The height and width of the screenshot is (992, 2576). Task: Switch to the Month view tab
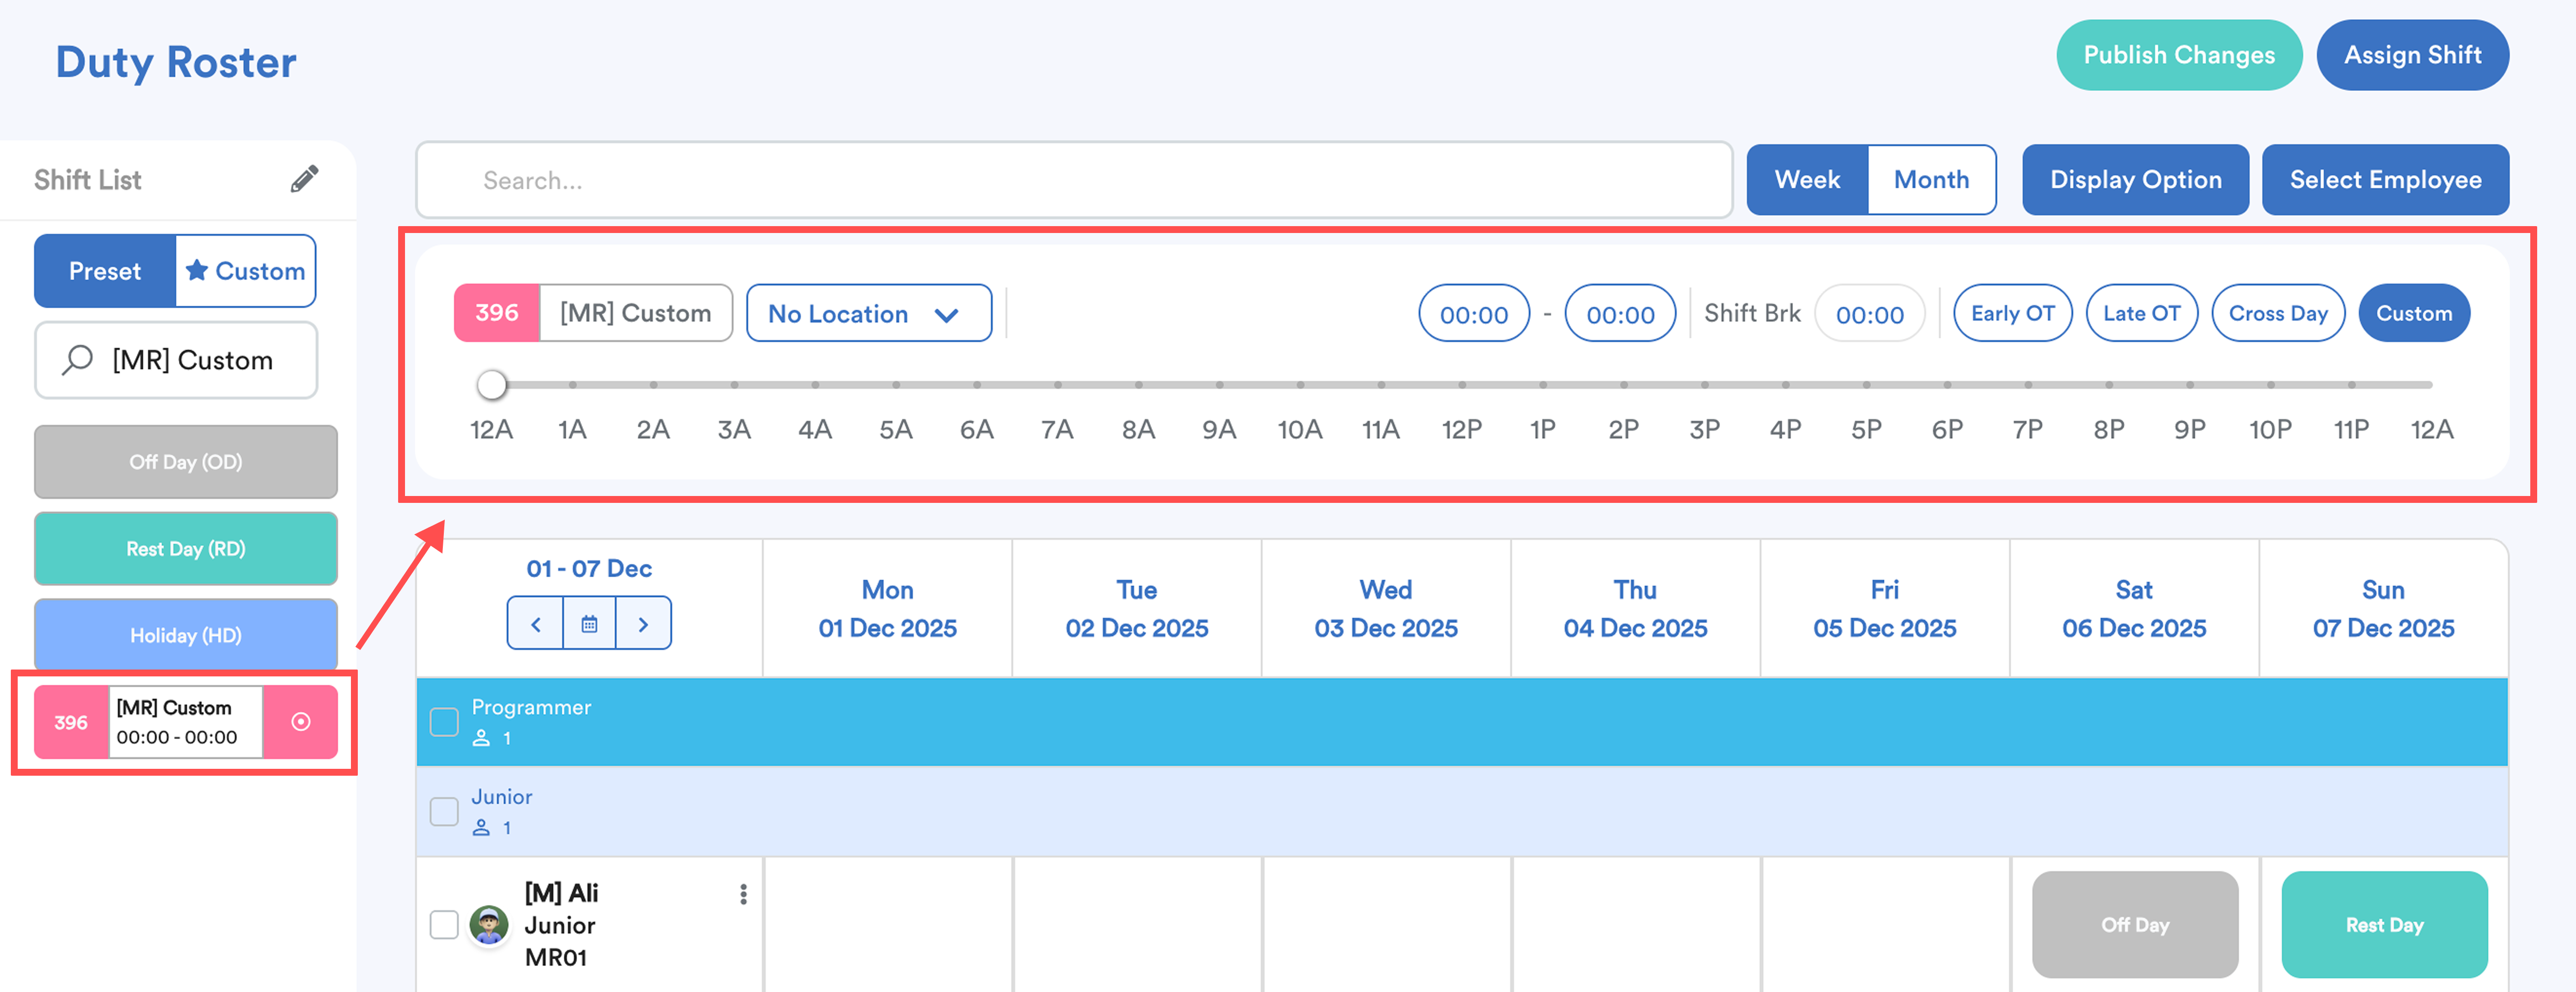pos(1931,180)
